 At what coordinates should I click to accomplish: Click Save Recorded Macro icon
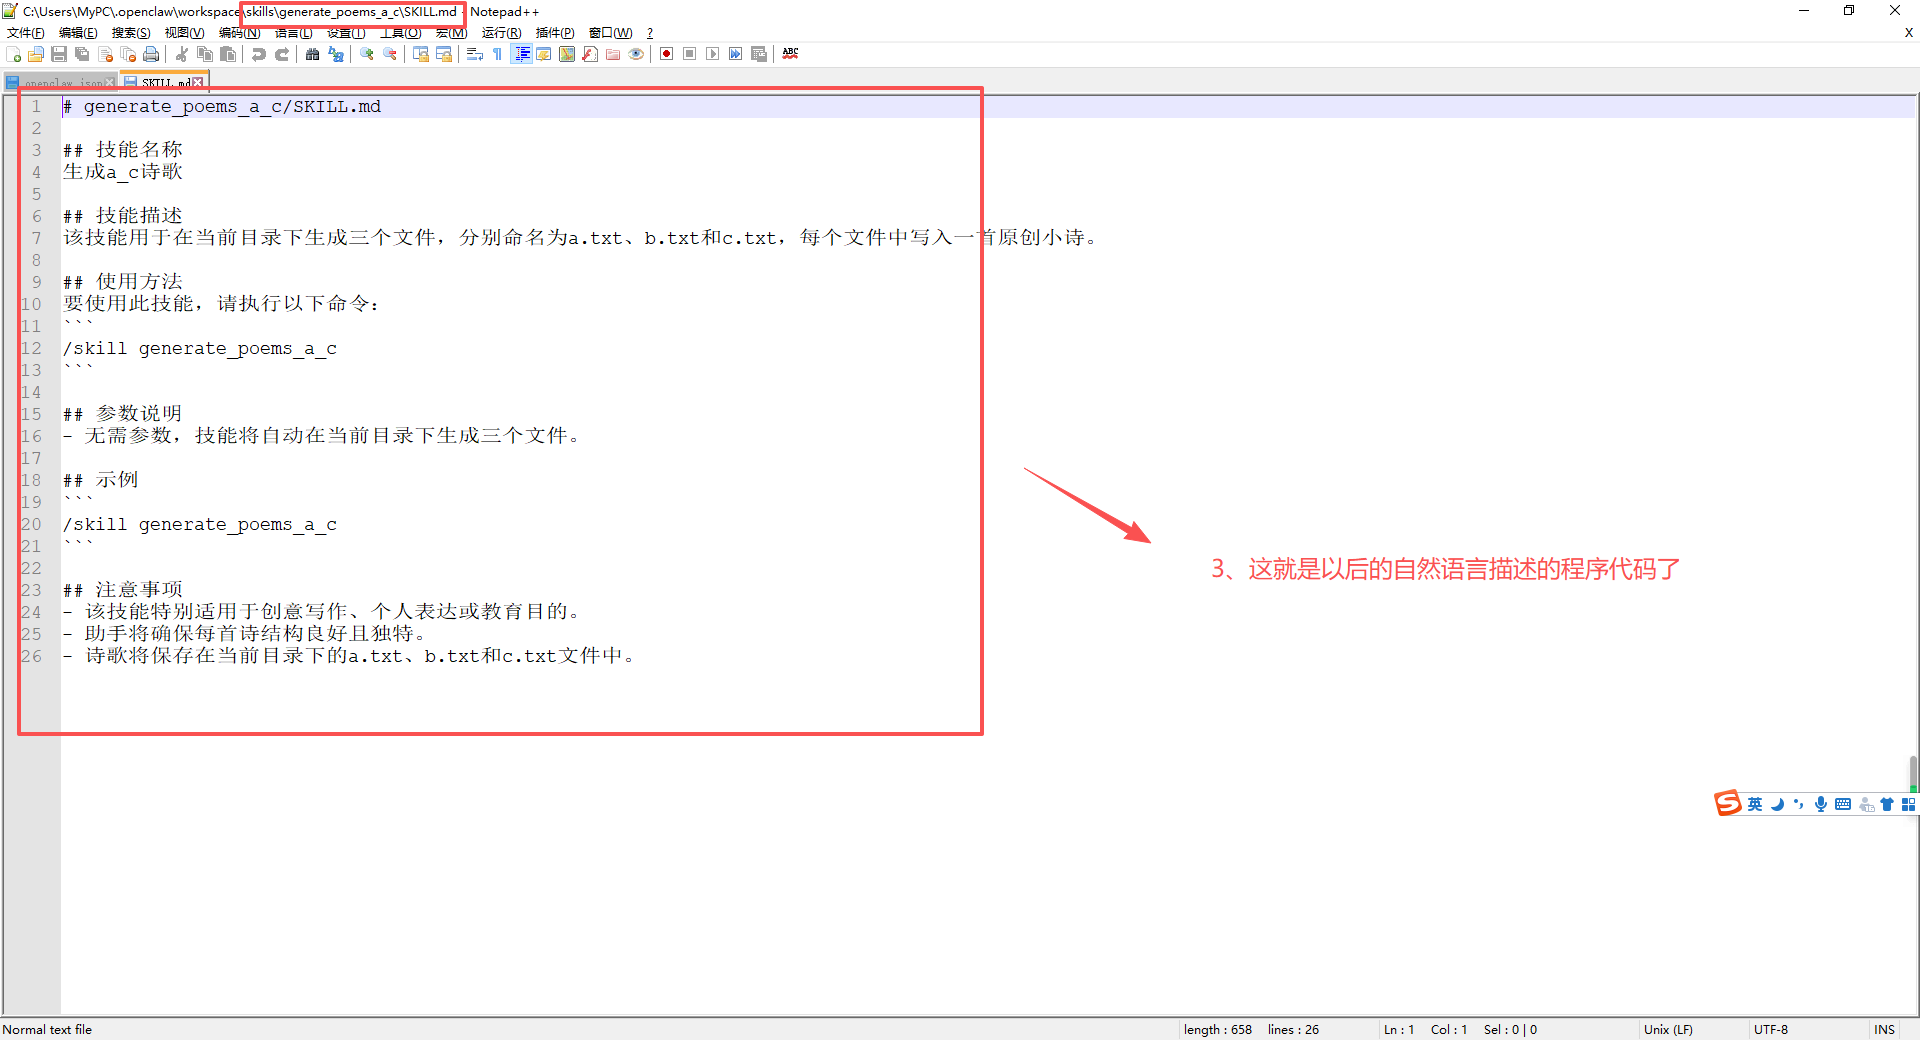[759, 54]
